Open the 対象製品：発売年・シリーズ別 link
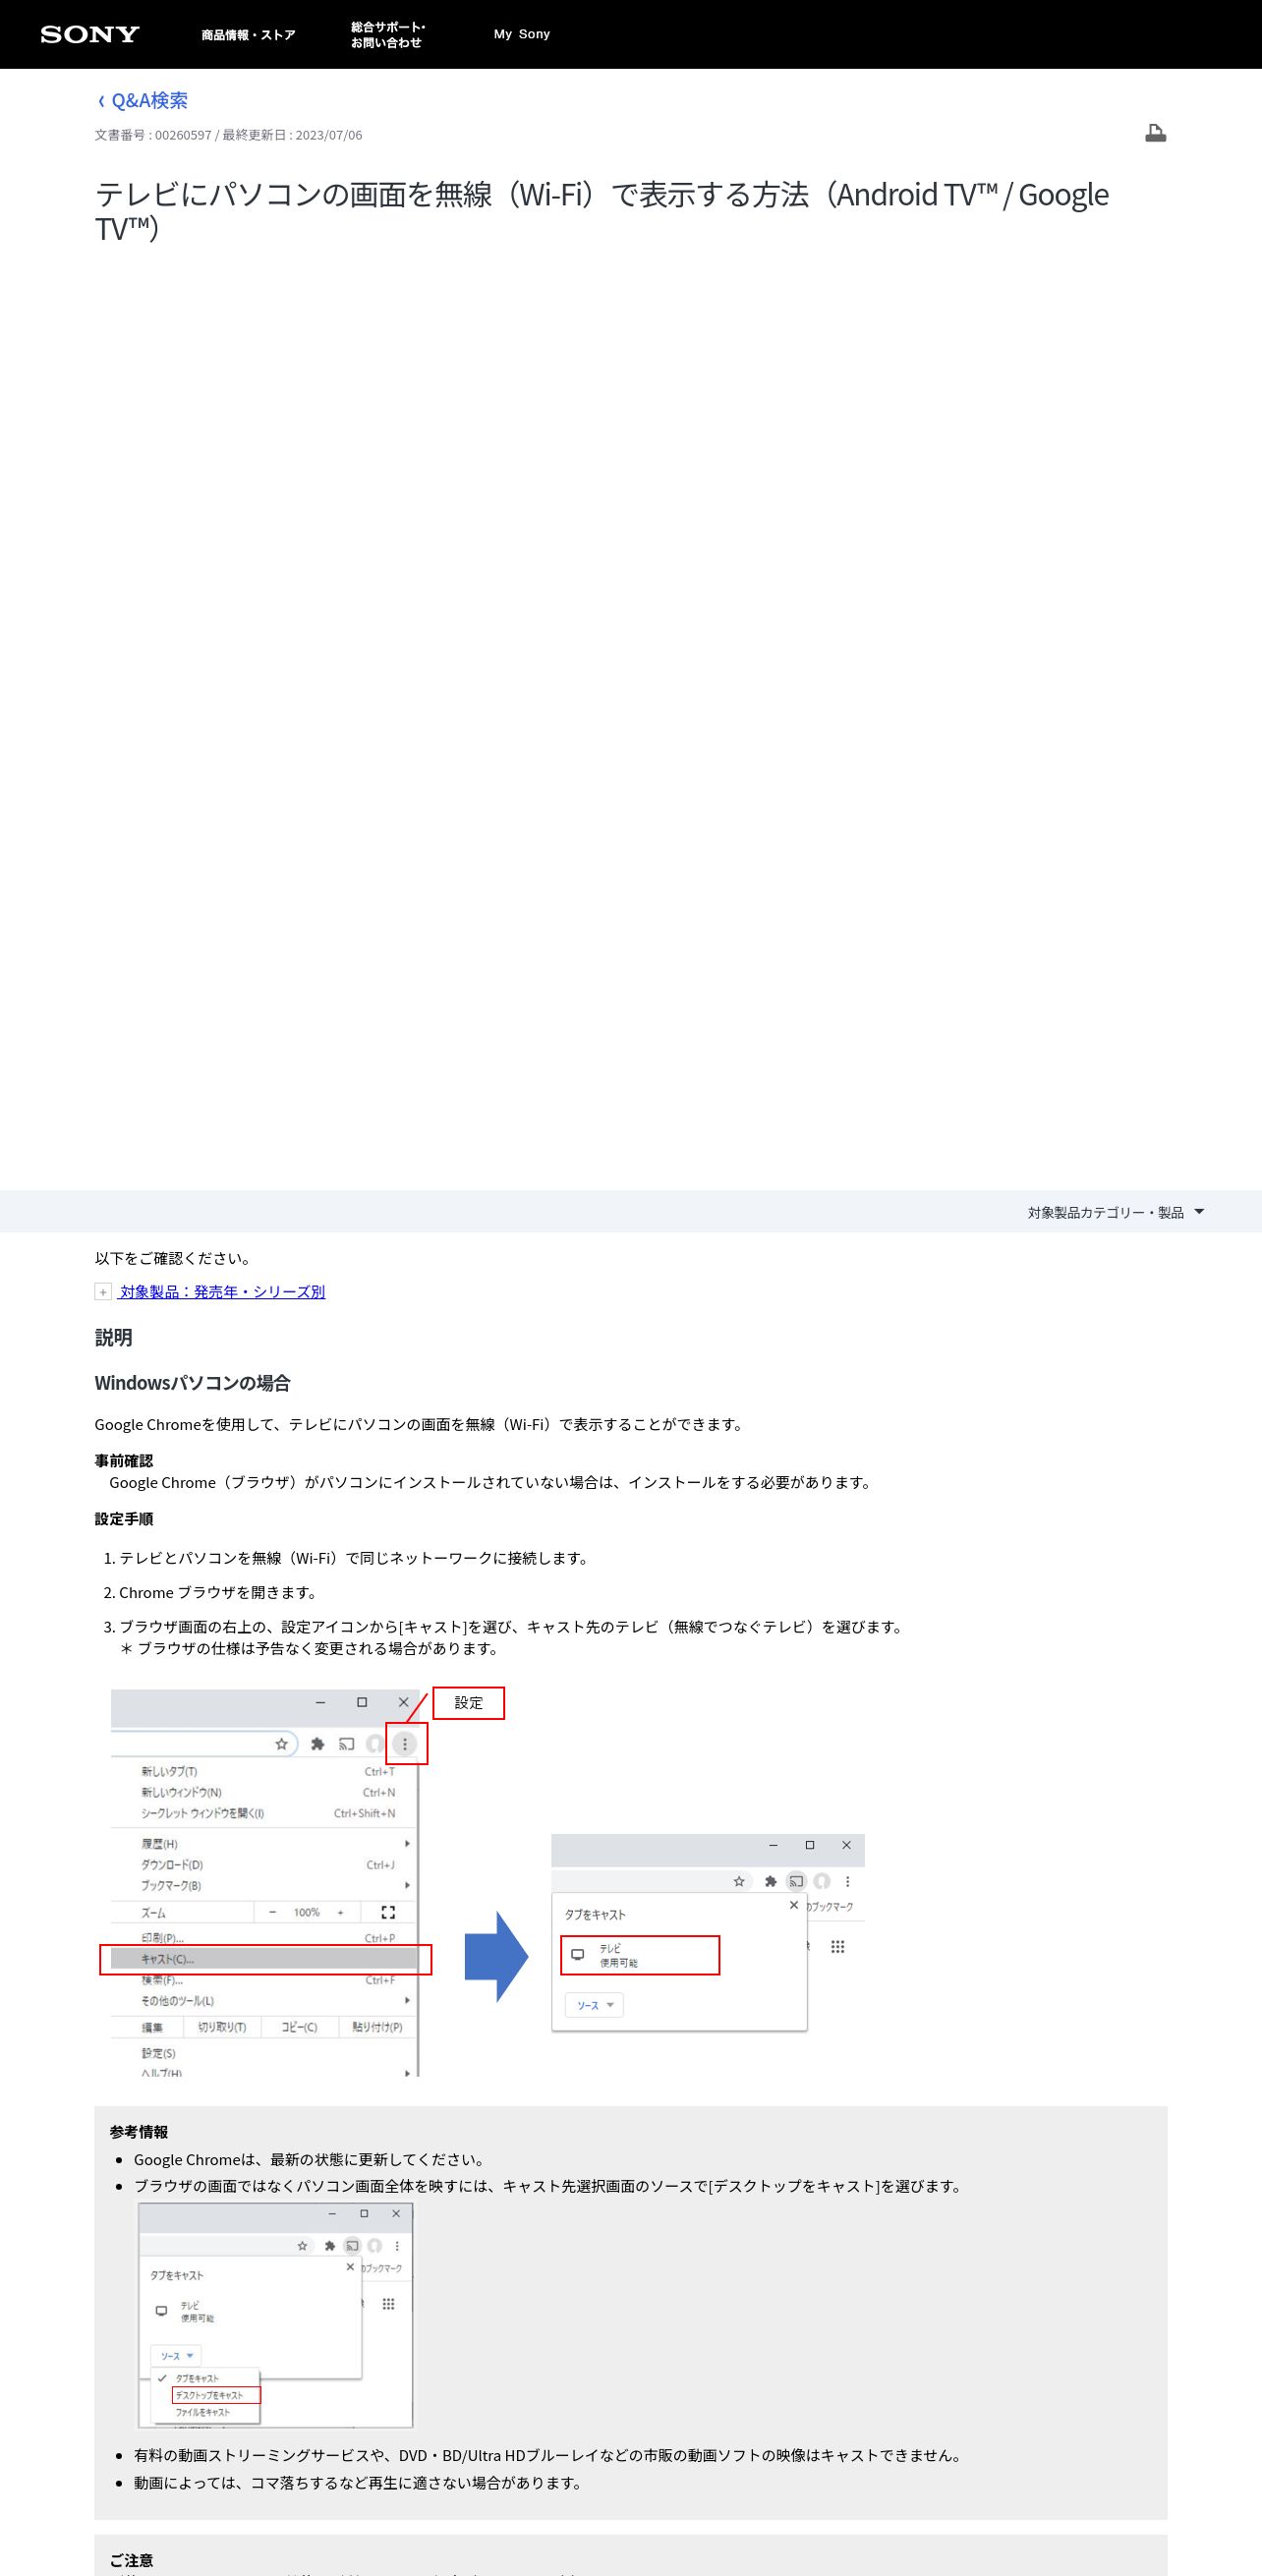The height and width of the screenshot is (2576, 1262). 222,1292
